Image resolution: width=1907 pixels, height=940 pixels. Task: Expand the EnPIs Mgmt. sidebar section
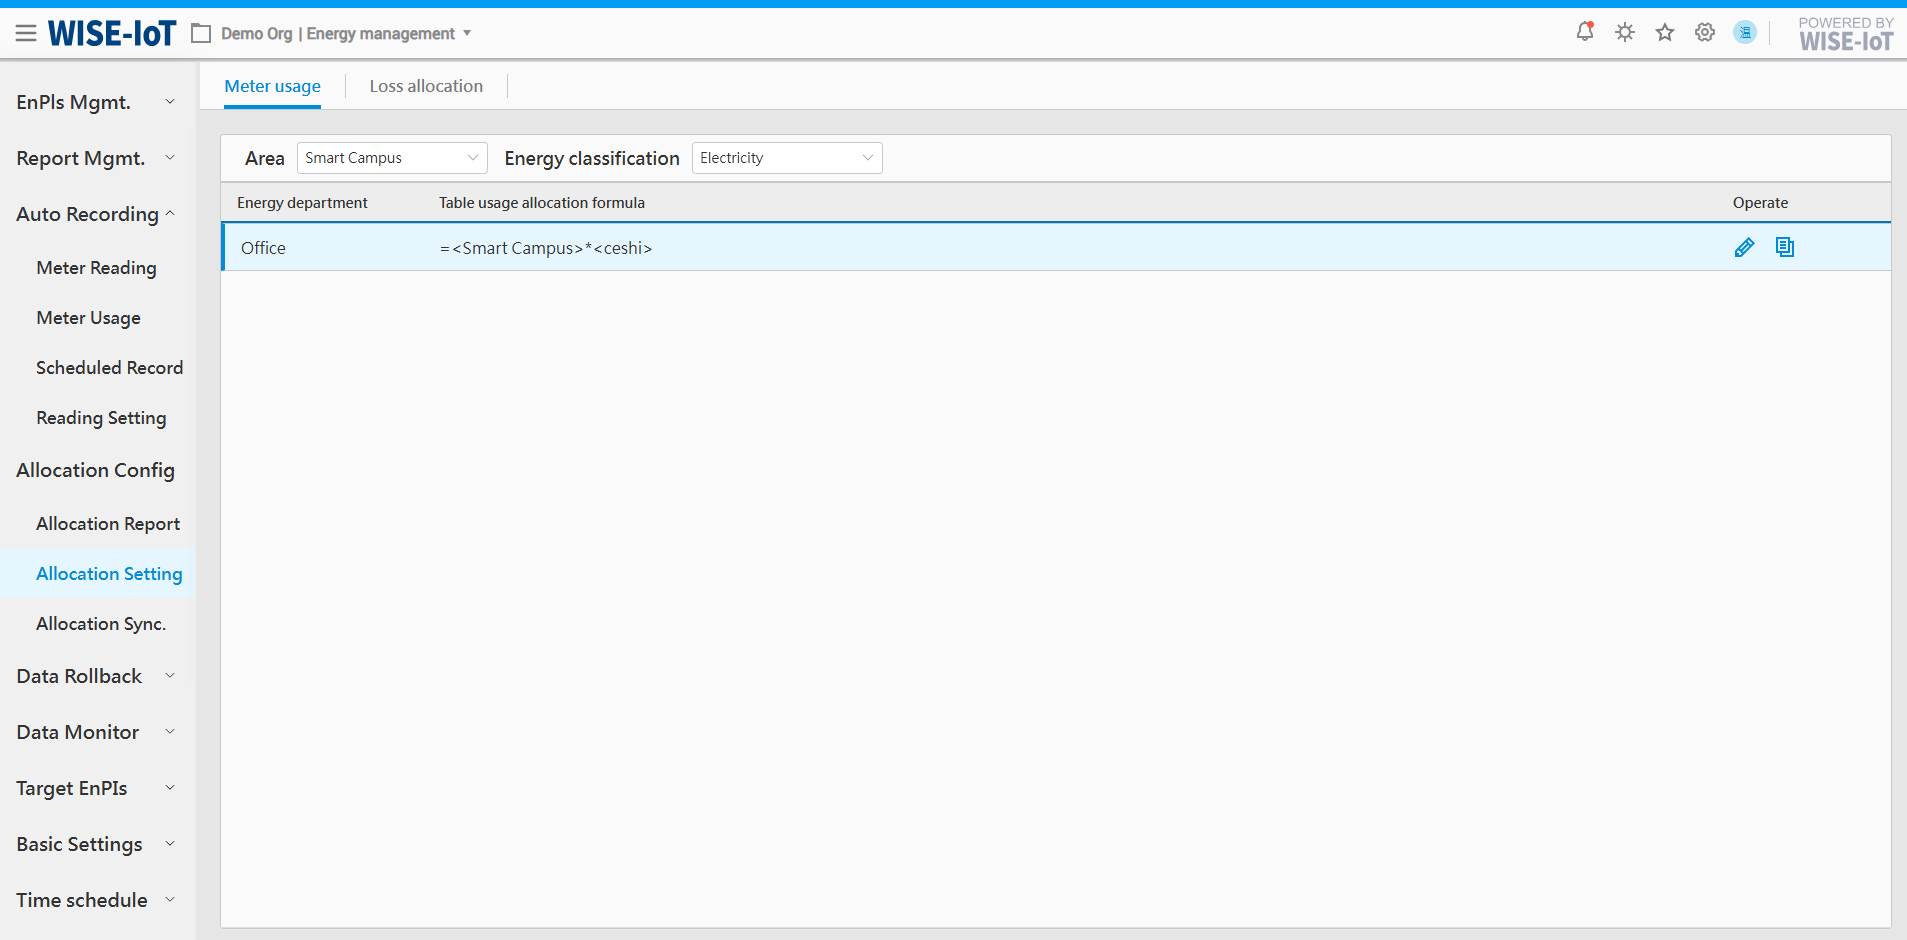click(x=96, y=102)
